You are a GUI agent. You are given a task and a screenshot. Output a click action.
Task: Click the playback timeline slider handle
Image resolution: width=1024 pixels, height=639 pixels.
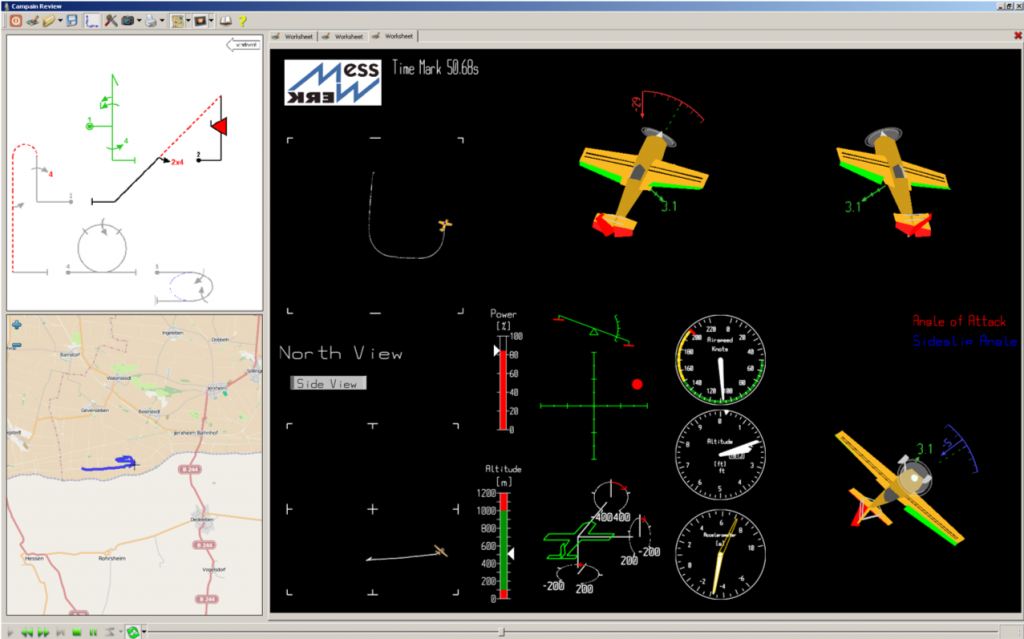(502, 632)
